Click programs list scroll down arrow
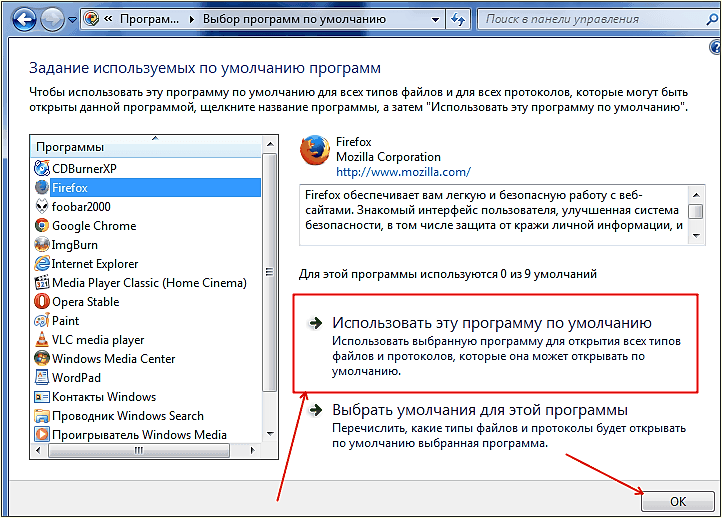This screenshot has height=518, width=722. pyautogui.click(x=270, y=434)
